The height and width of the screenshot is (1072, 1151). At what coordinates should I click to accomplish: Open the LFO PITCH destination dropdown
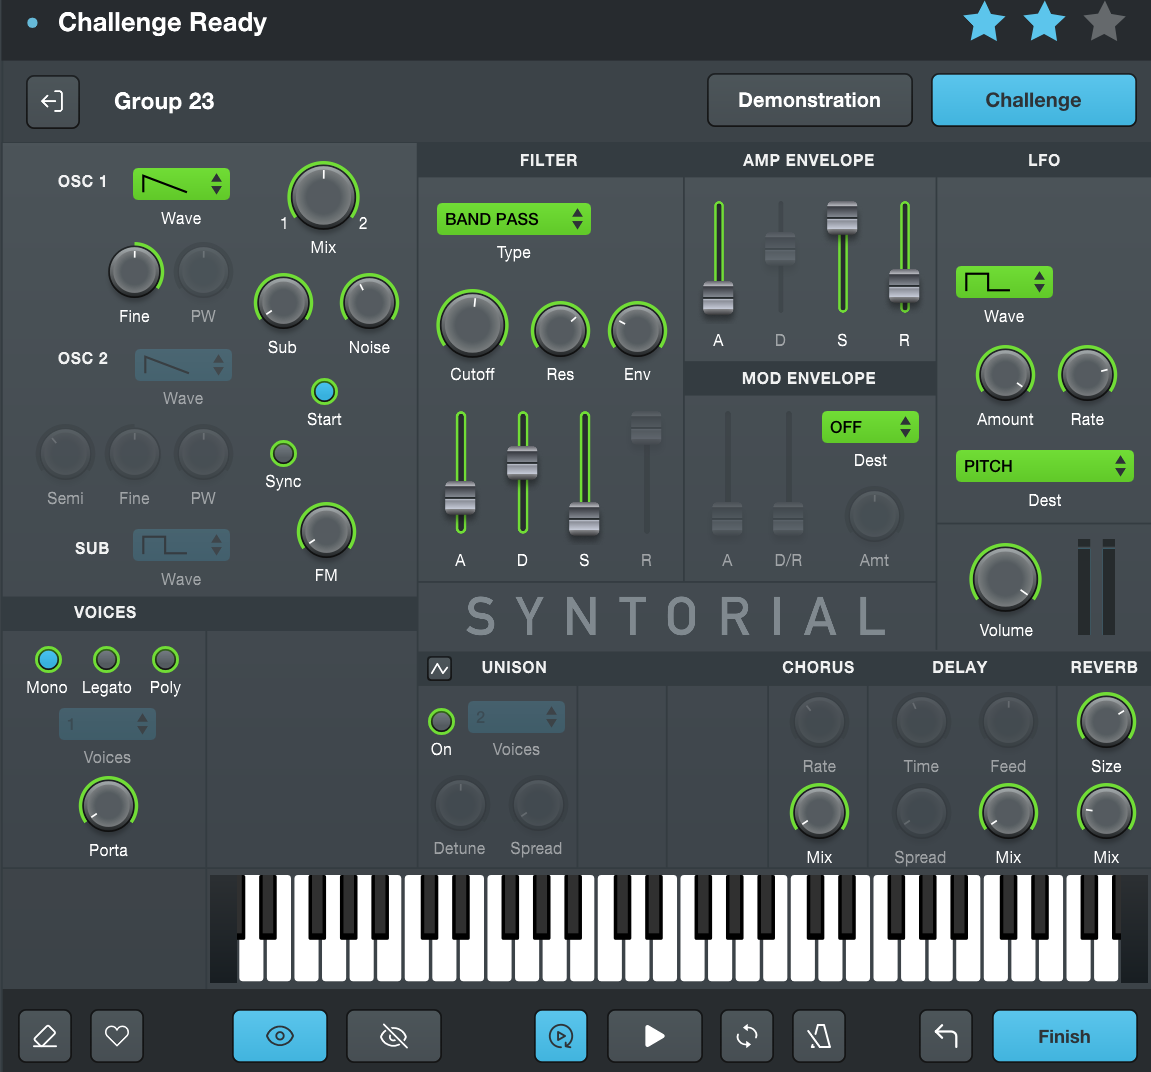pos(1044,466)
